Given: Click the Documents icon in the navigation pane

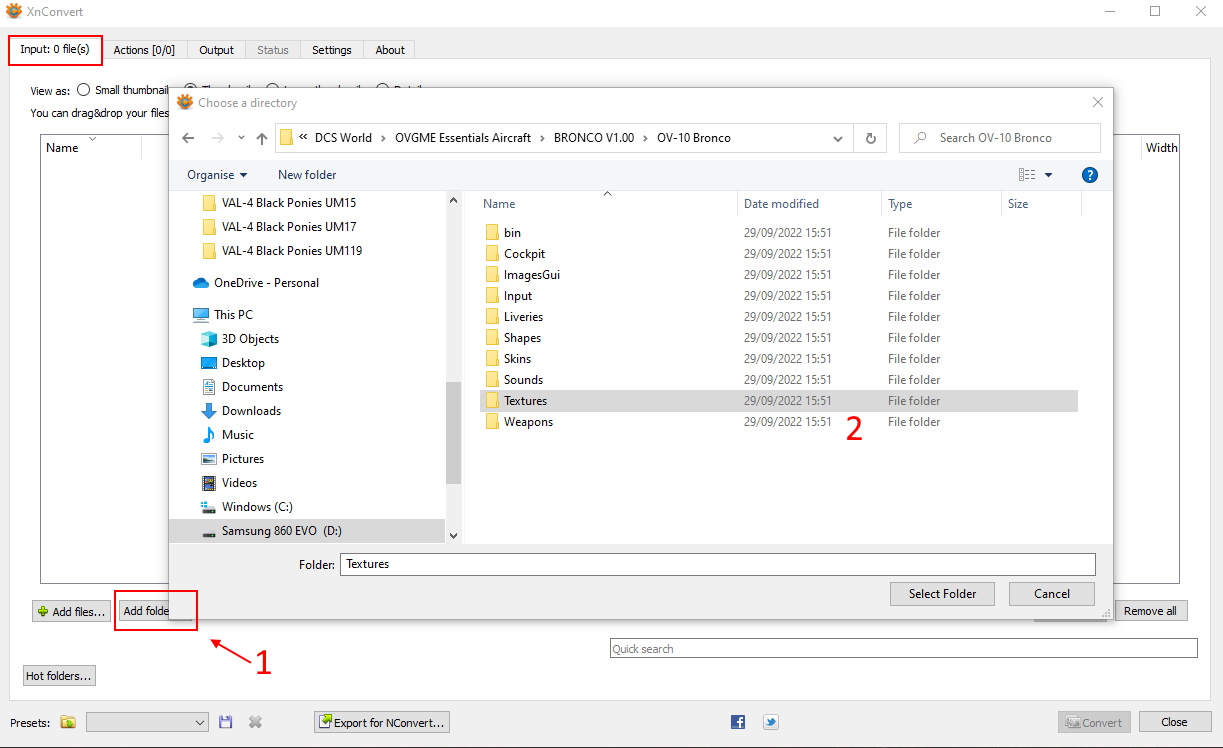Looking at the screenshot, I should (209, 387).
